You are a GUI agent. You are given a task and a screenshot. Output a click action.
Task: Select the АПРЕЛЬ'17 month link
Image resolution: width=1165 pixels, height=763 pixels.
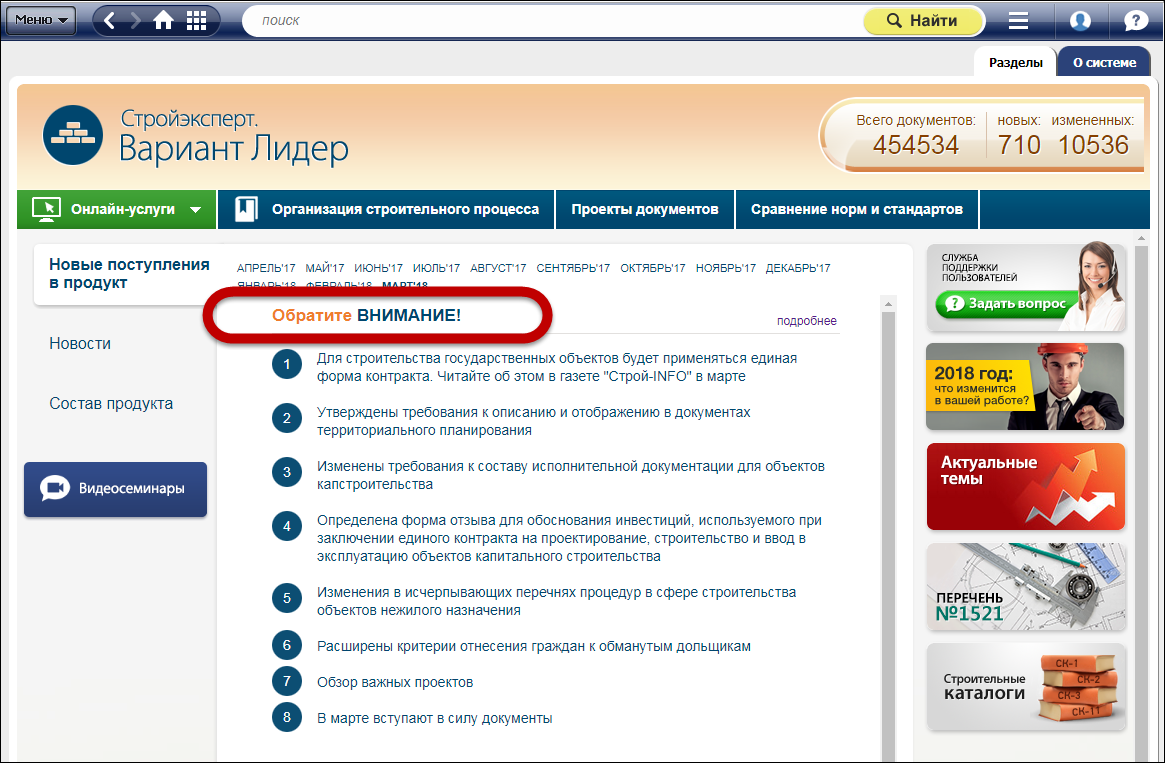coord(266,268)
